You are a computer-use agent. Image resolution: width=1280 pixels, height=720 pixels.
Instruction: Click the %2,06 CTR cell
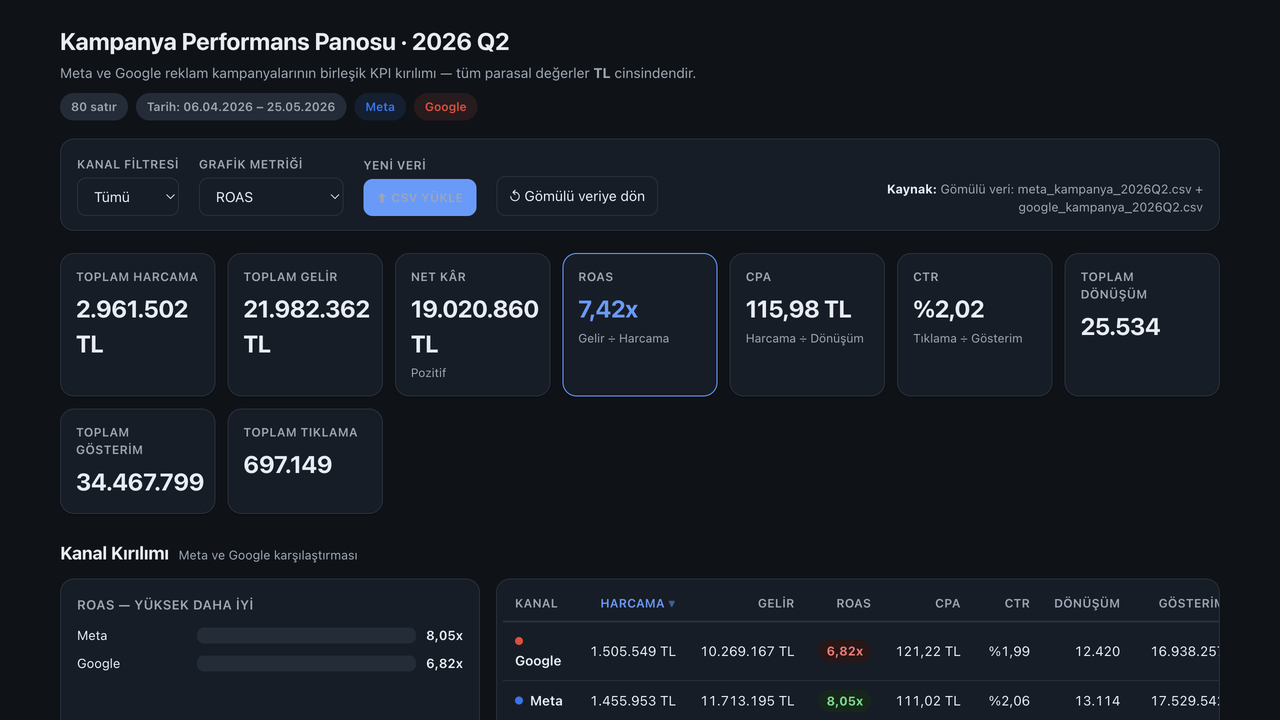pyautogui.click(x=1010, y=701)
